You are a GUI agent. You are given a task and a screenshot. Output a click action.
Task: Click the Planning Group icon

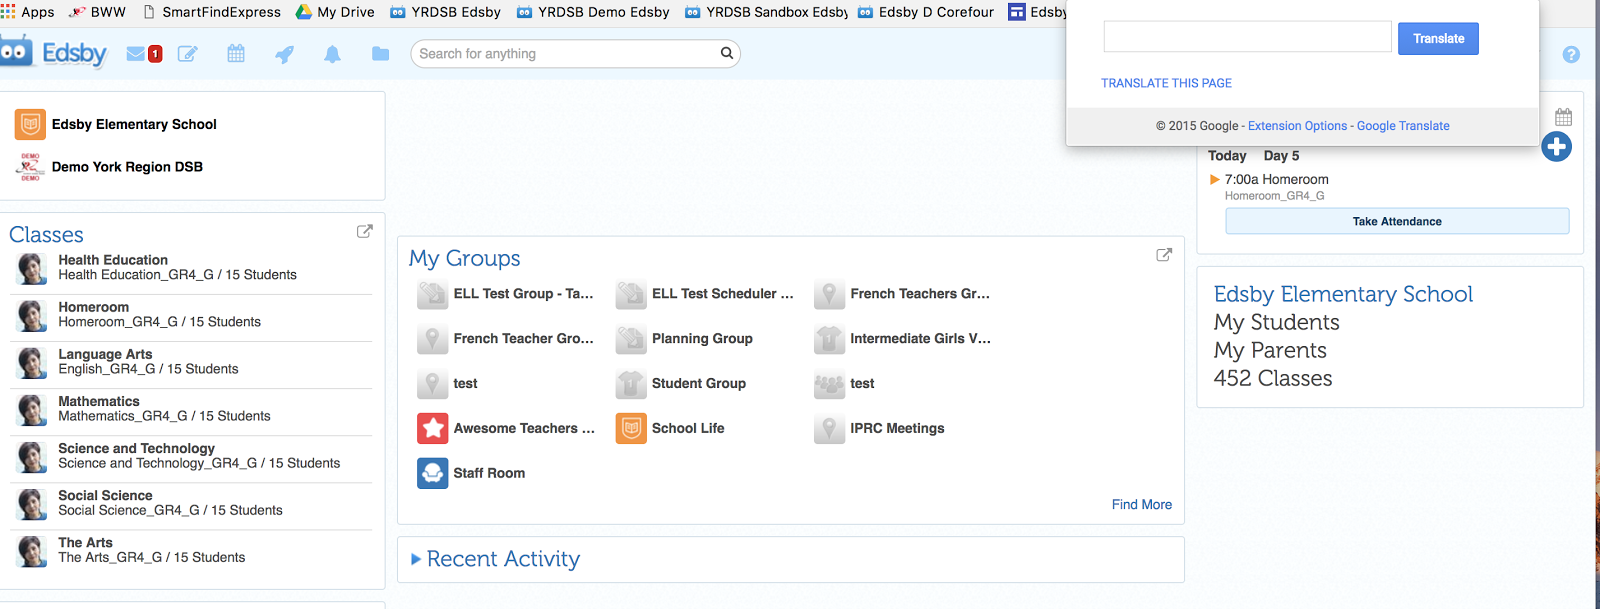click(x=631, y=339)
